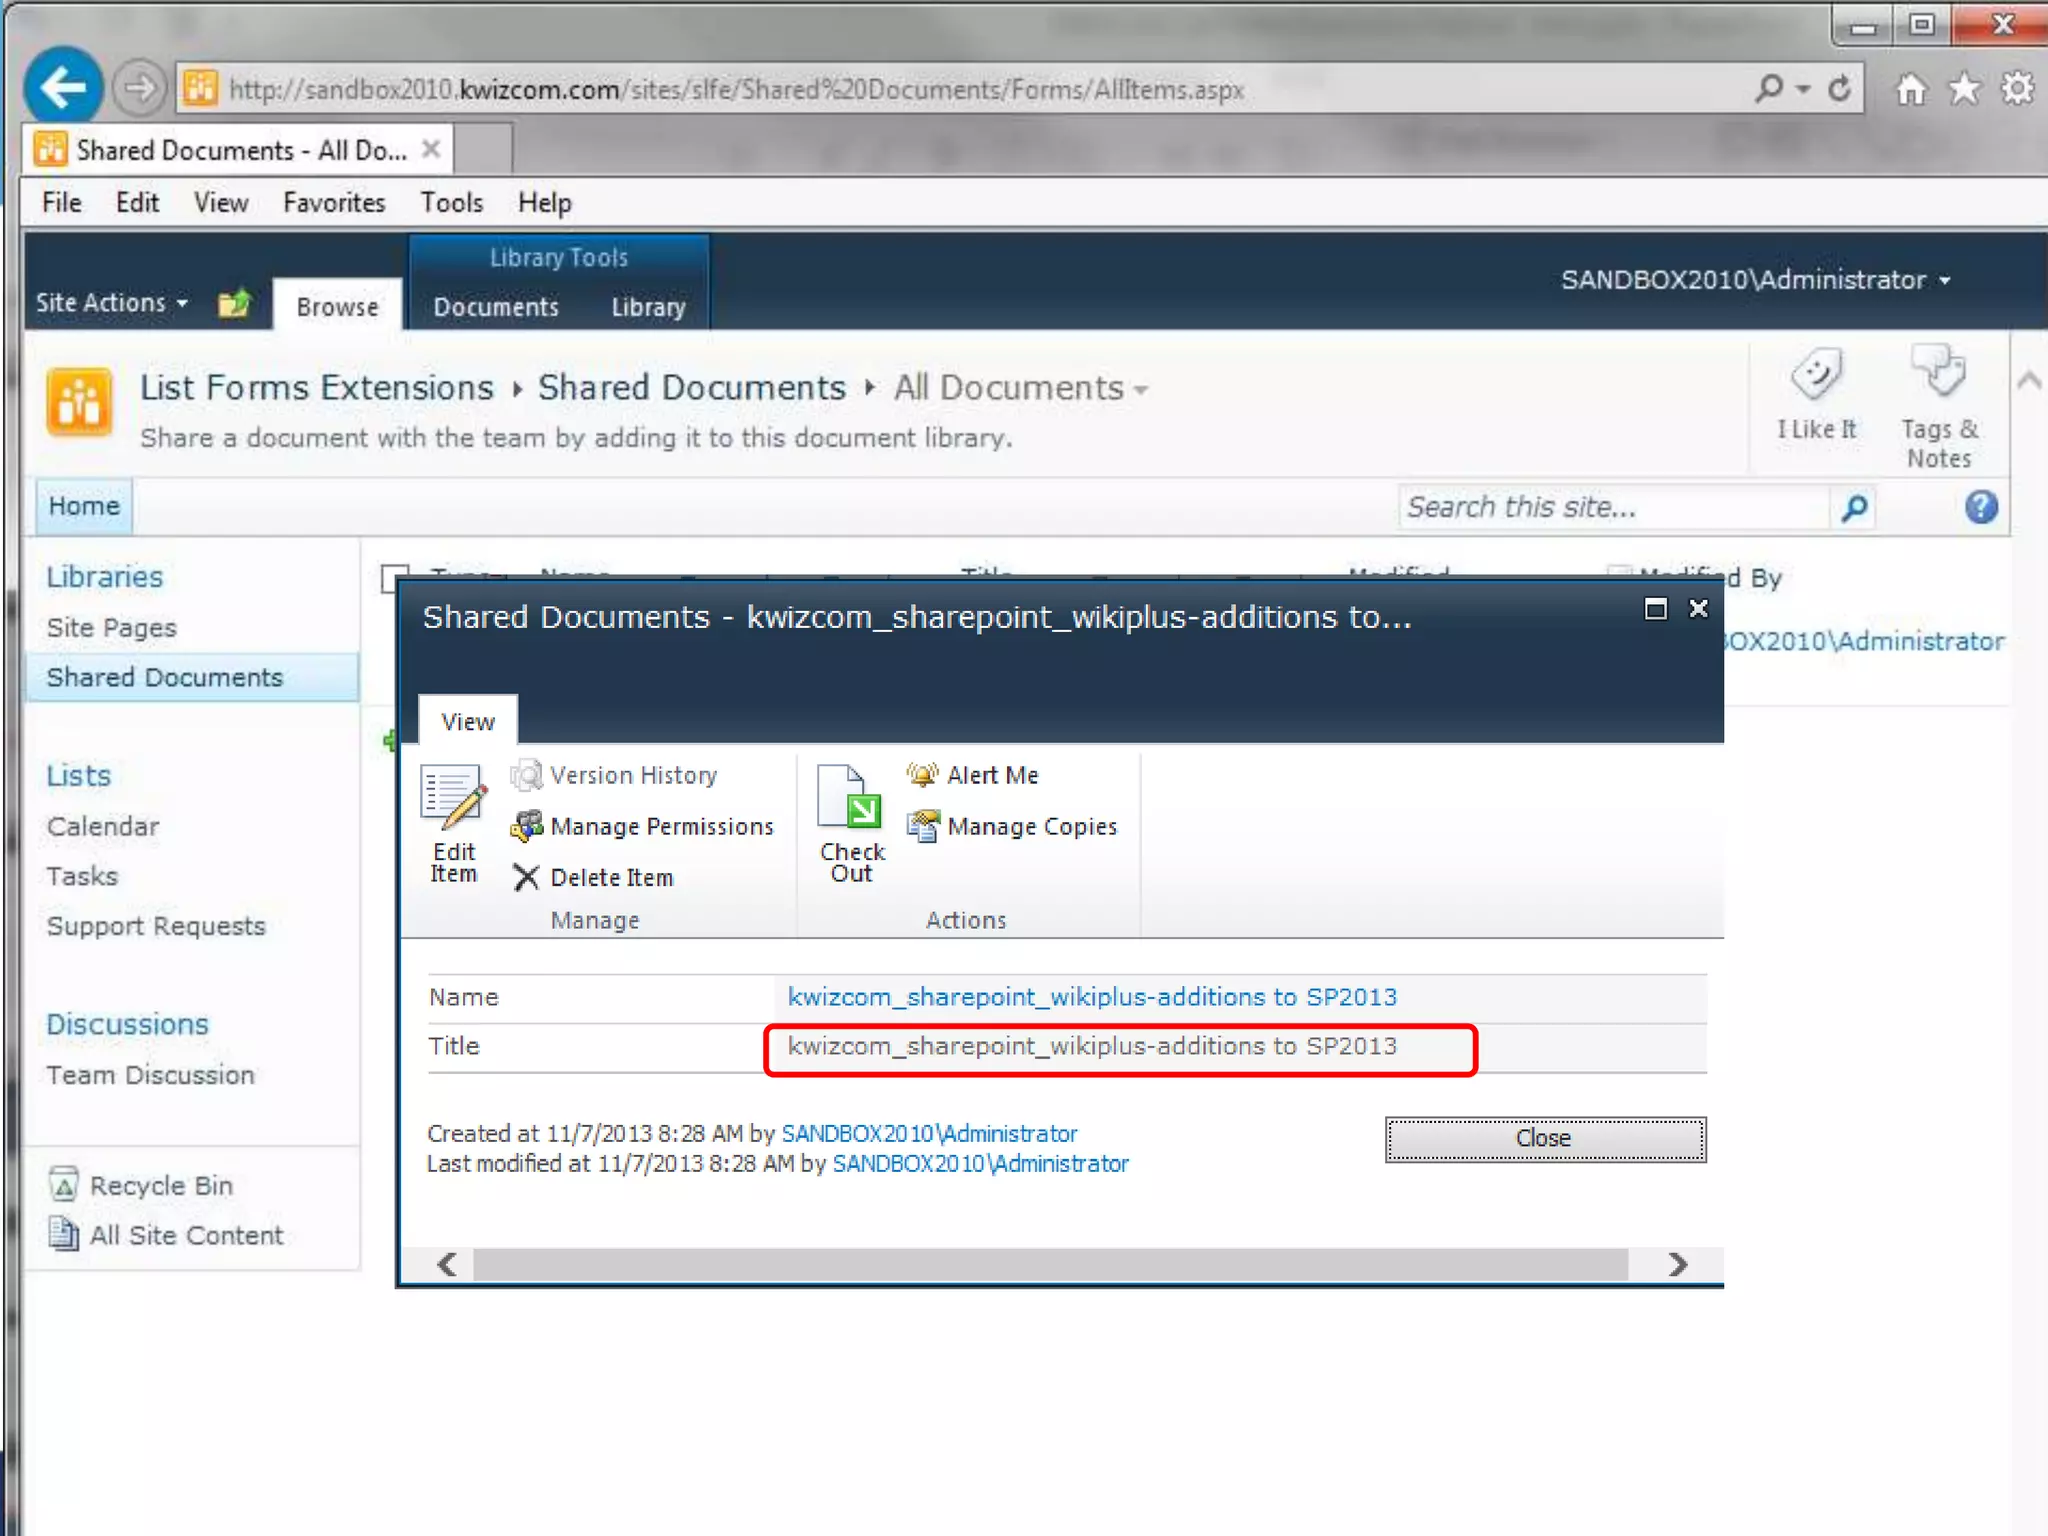
Task: Open Shared Documents breadcrumb link
Action: pyautogui.click(x=692, y=388)
